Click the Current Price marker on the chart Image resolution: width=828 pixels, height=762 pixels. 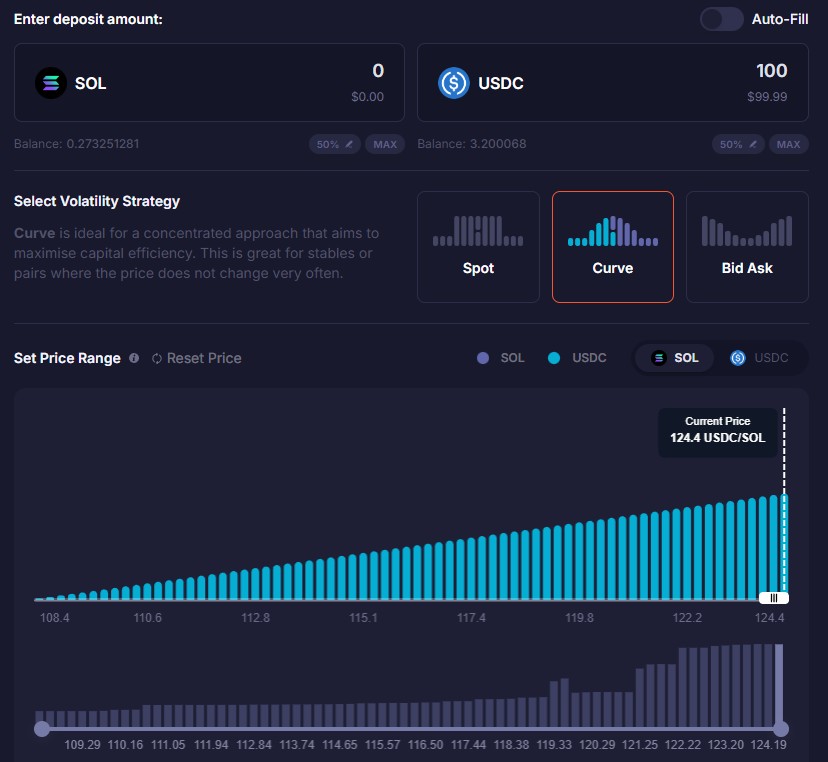718,433
